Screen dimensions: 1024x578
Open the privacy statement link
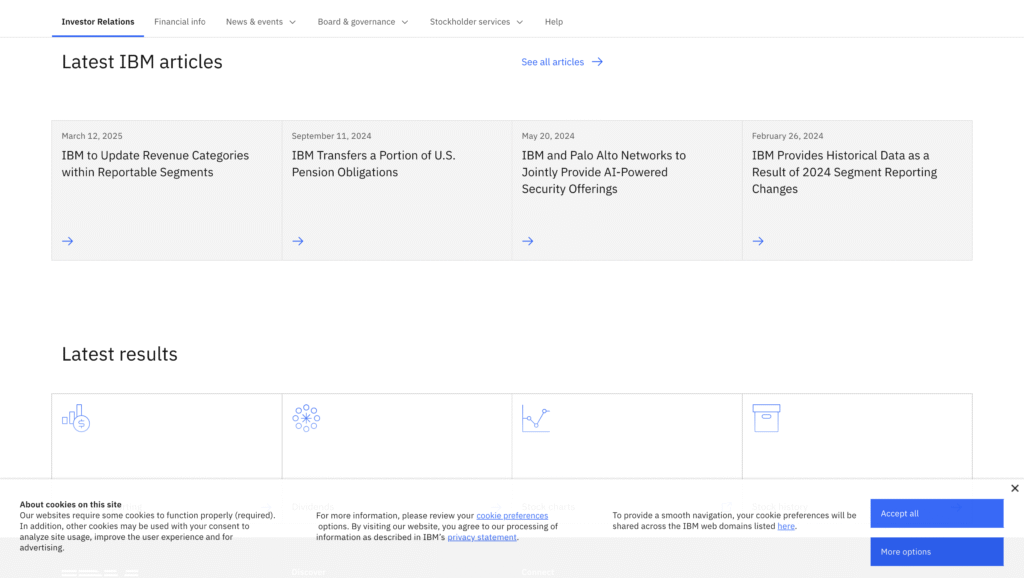pyautogui.click(x=482, y=537)
